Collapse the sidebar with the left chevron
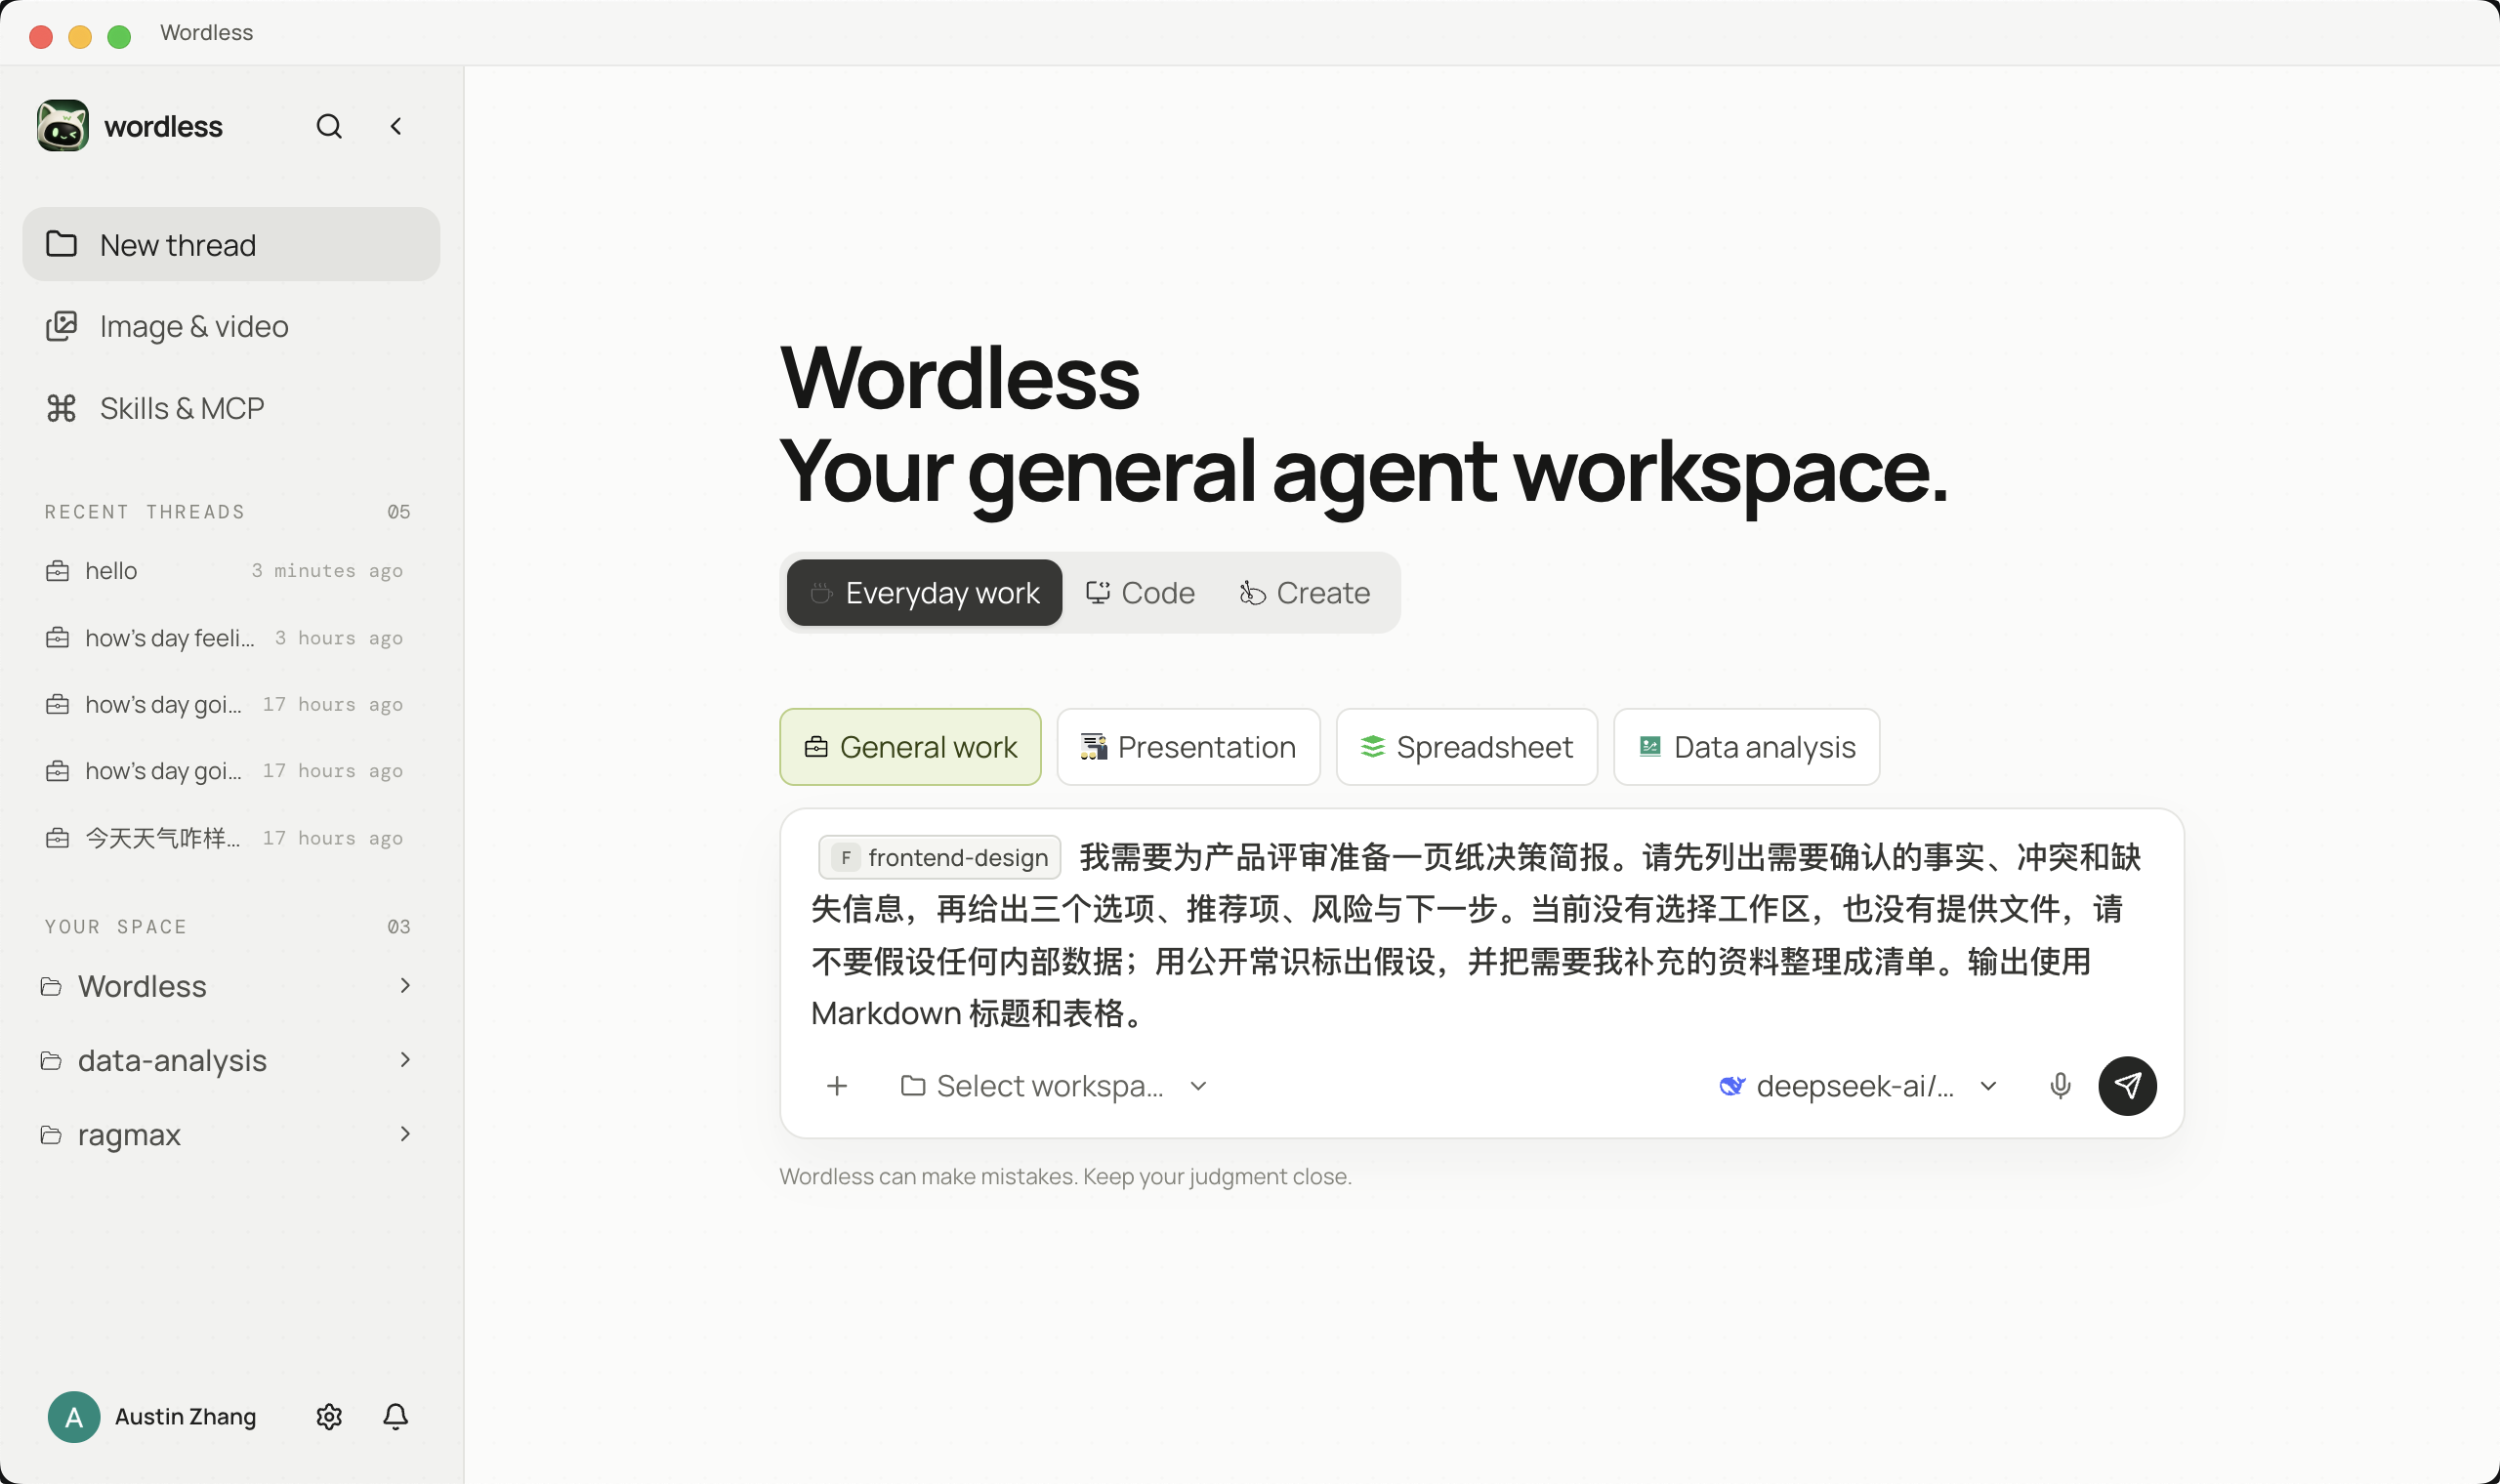The height and width of the screenshot is (1484, 2500). point(396,126)
